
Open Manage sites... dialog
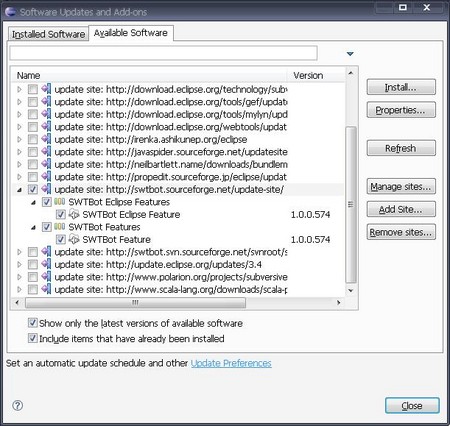point(401,186)
